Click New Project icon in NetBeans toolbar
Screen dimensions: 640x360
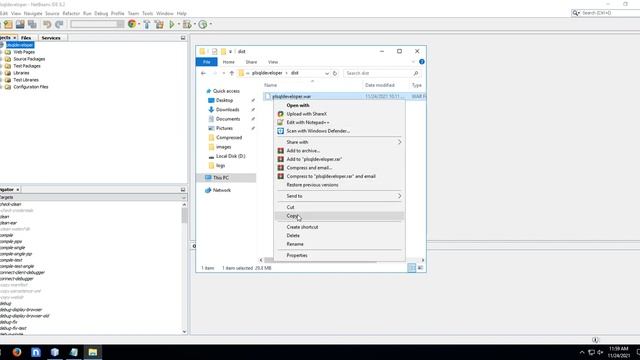8,24
